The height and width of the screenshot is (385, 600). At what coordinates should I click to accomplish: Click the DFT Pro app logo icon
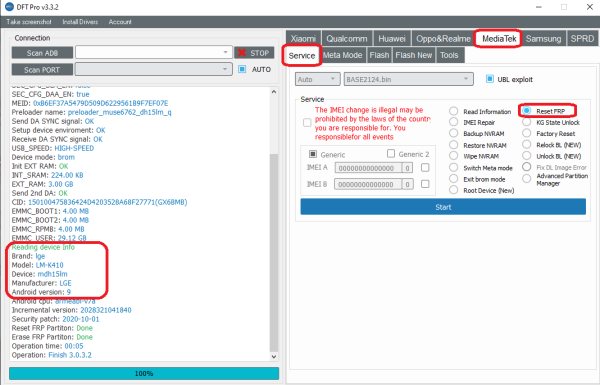point(9,7)
